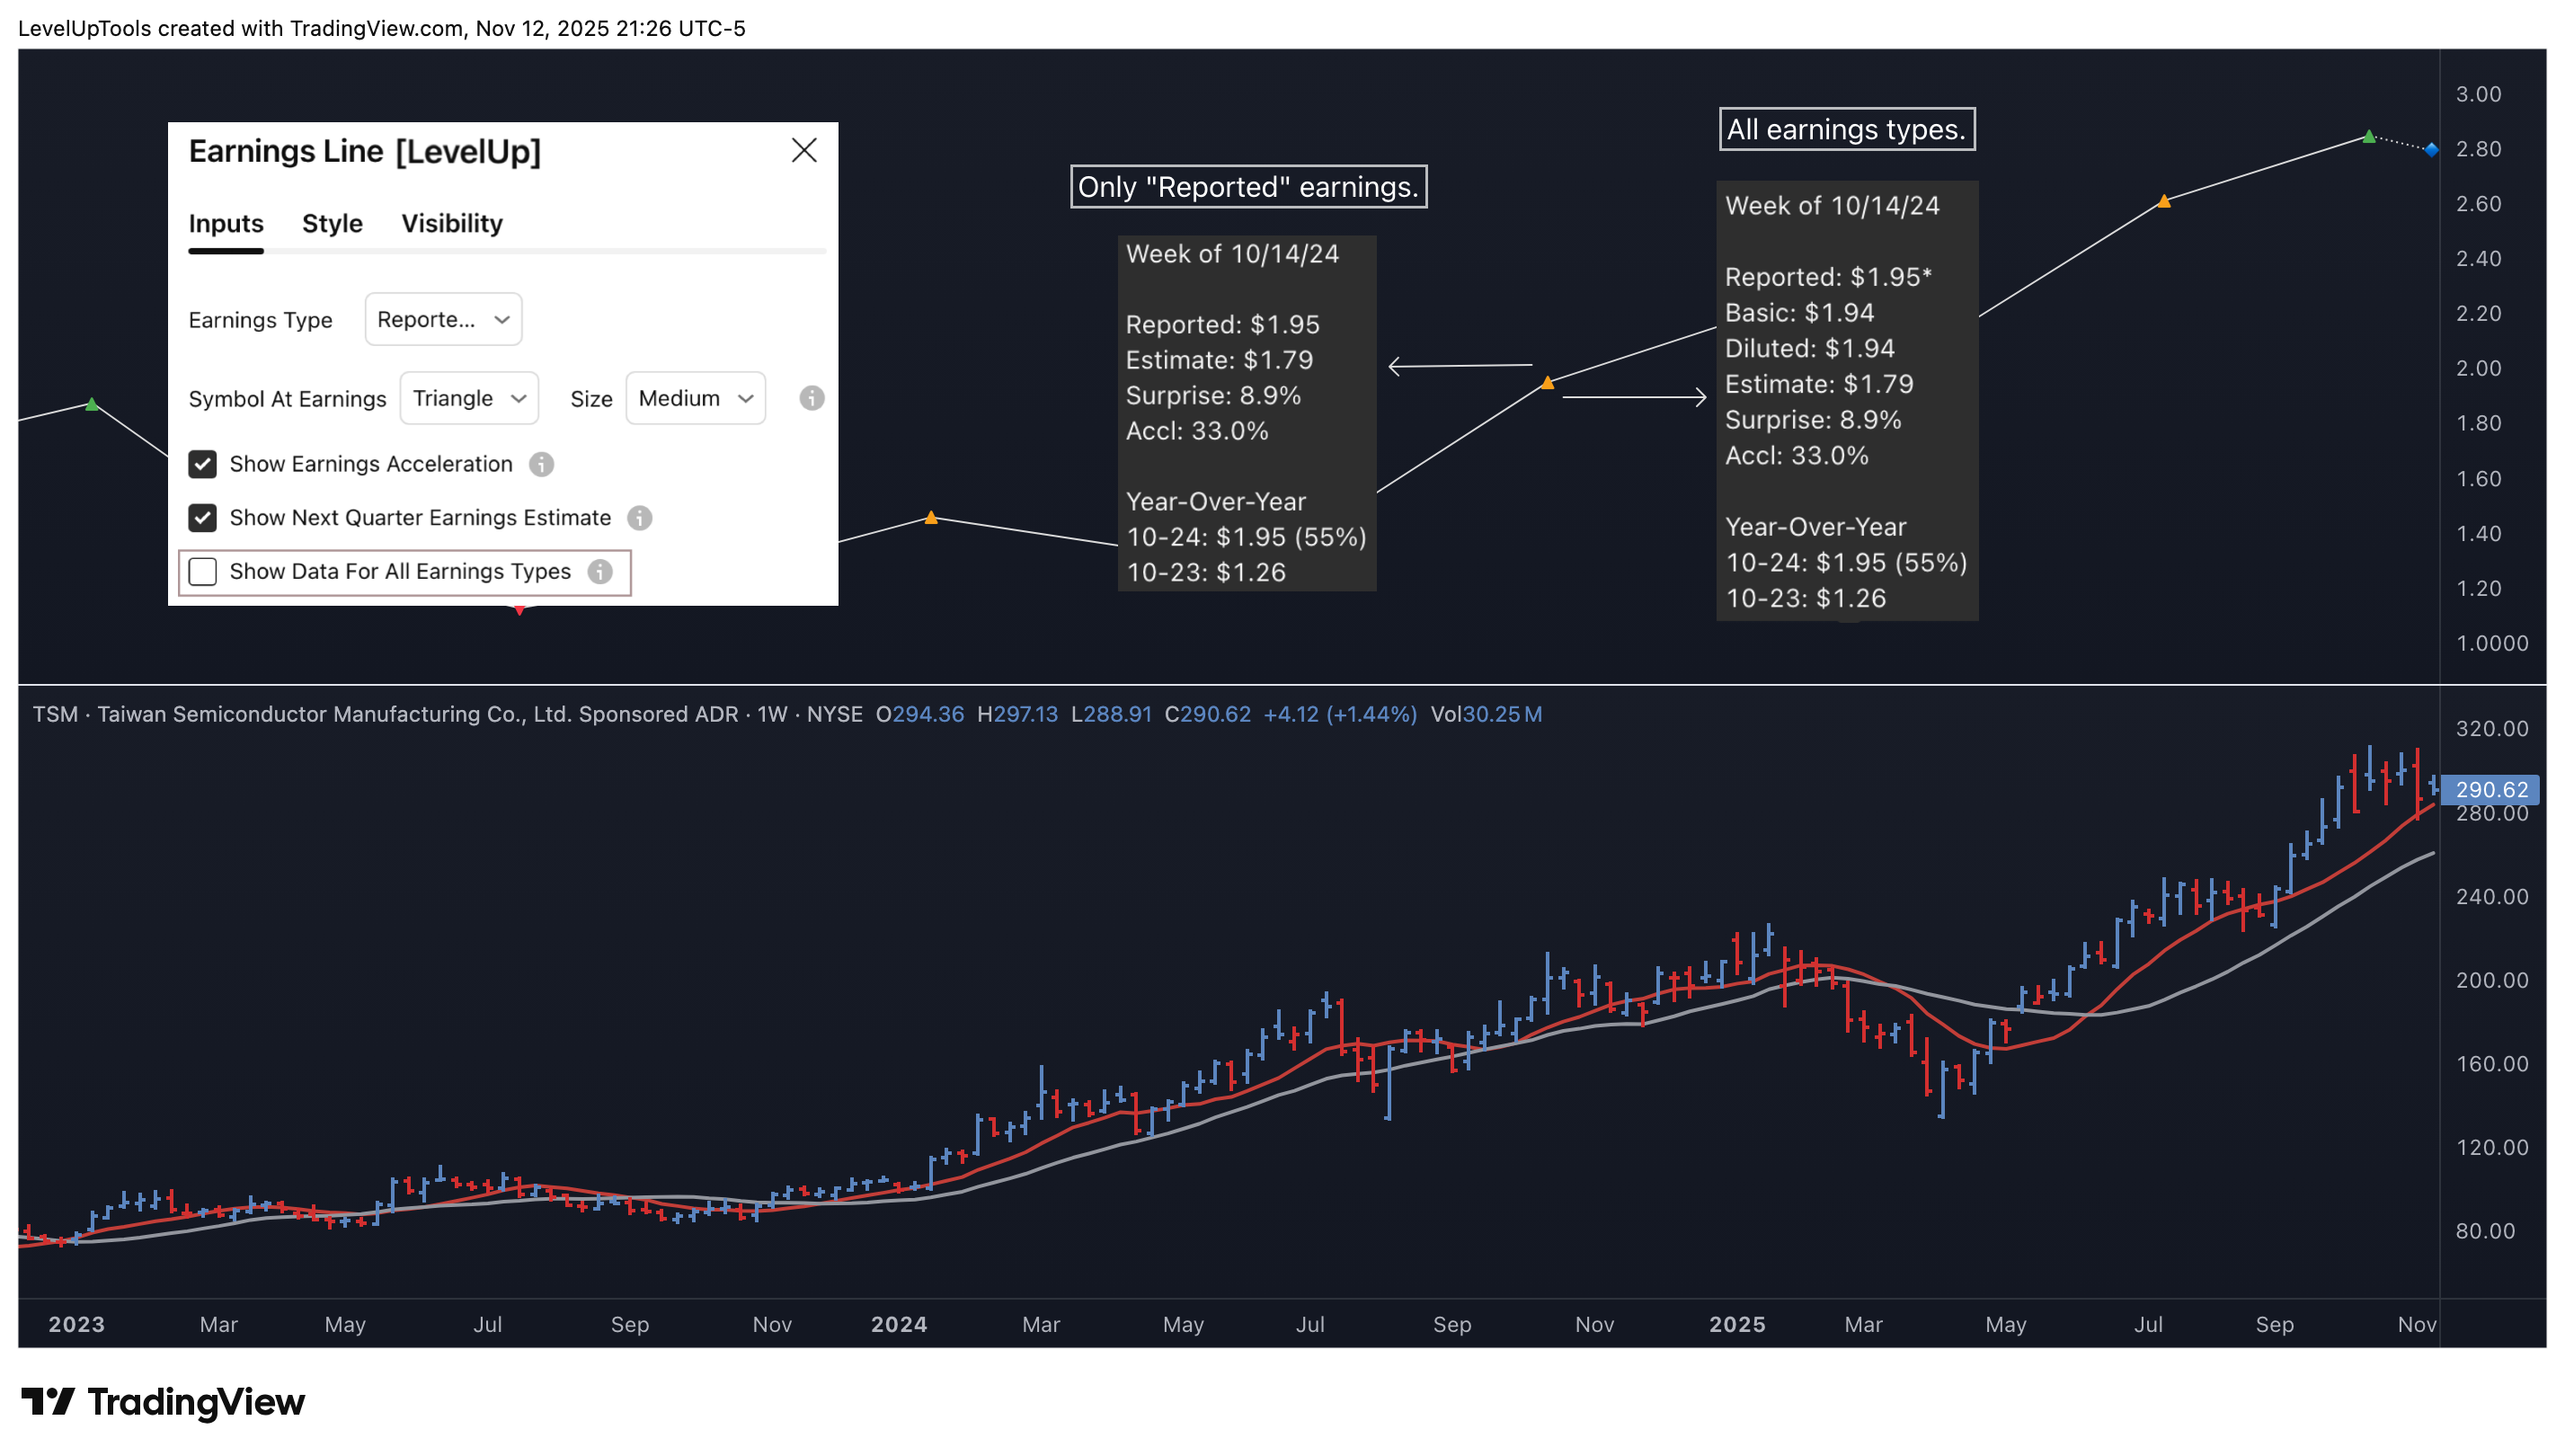Click the orange earnings triangle near 1.40 level

931,518
